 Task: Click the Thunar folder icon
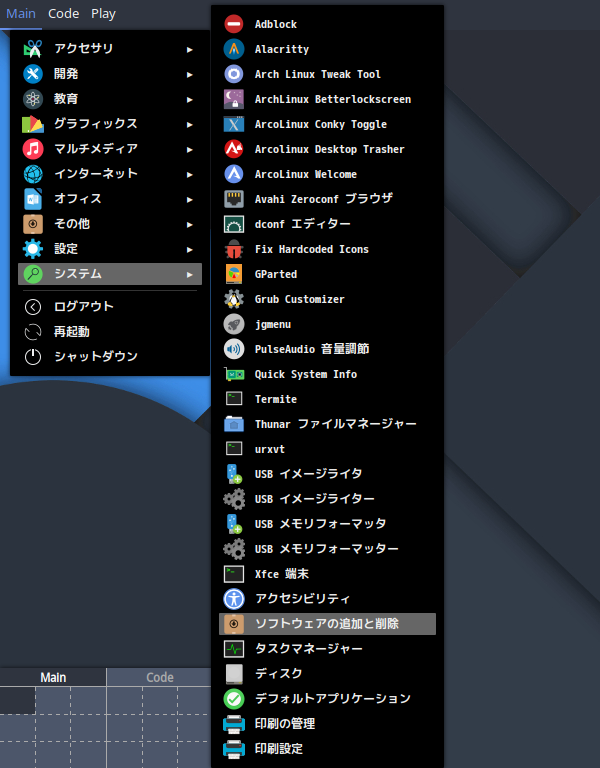(x=234, y=424)
